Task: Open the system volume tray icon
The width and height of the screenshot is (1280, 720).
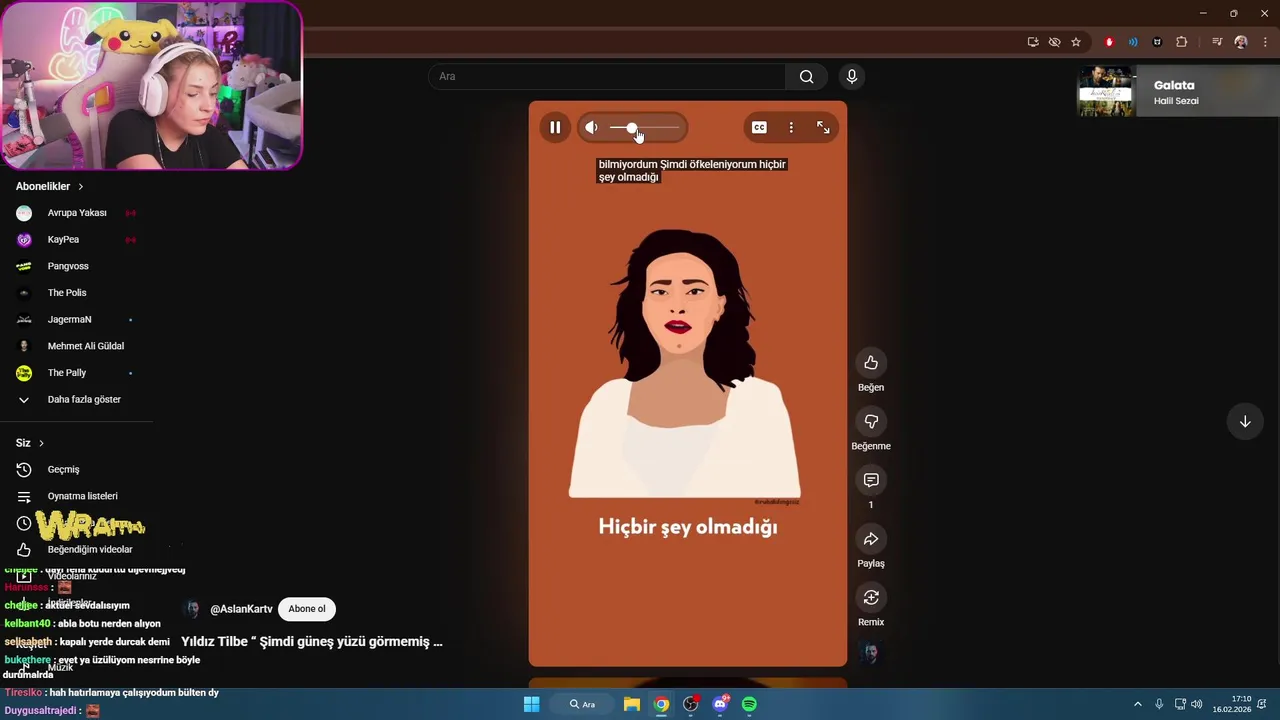Action: coord(1197,704)
